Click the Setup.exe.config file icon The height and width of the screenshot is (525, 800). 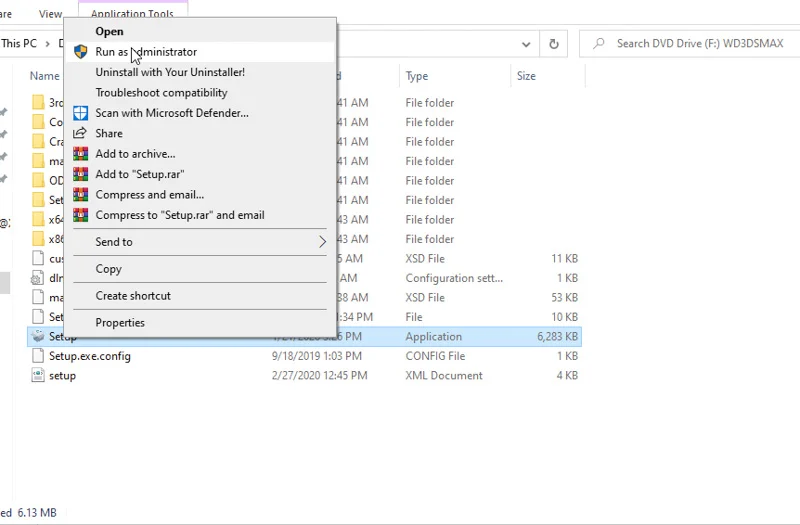pyautogui.click(x=38, y=356)
